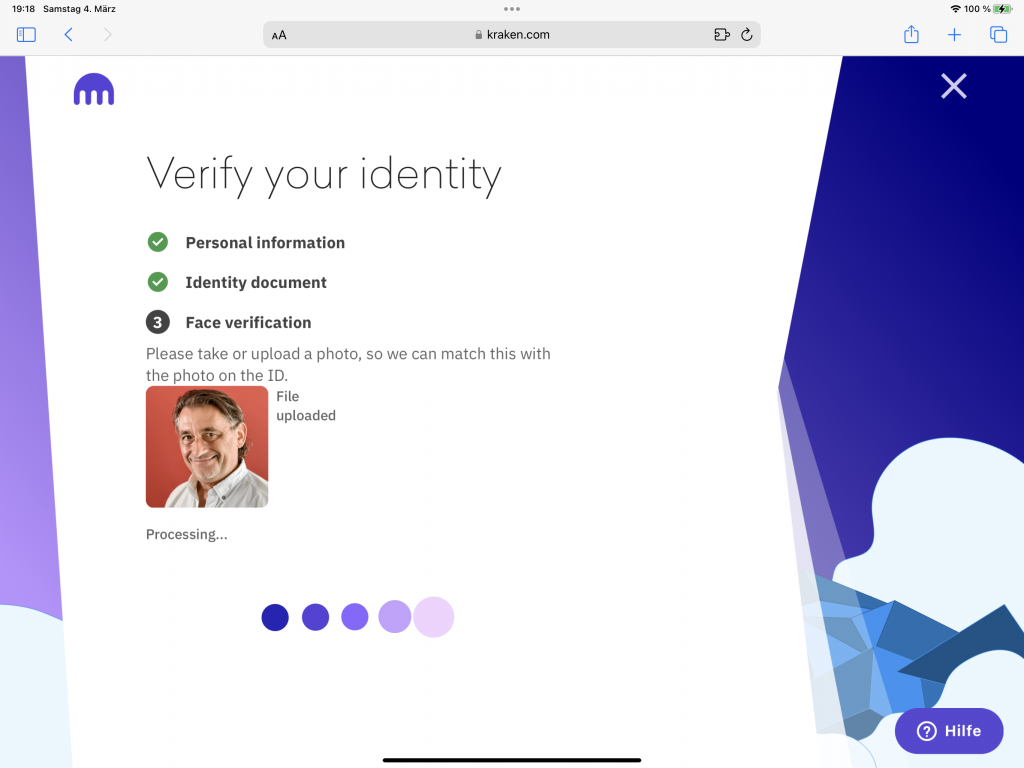The image size is (1024, 768).
Task: Click the forward navigation arrow
Action: pos(108,35)
